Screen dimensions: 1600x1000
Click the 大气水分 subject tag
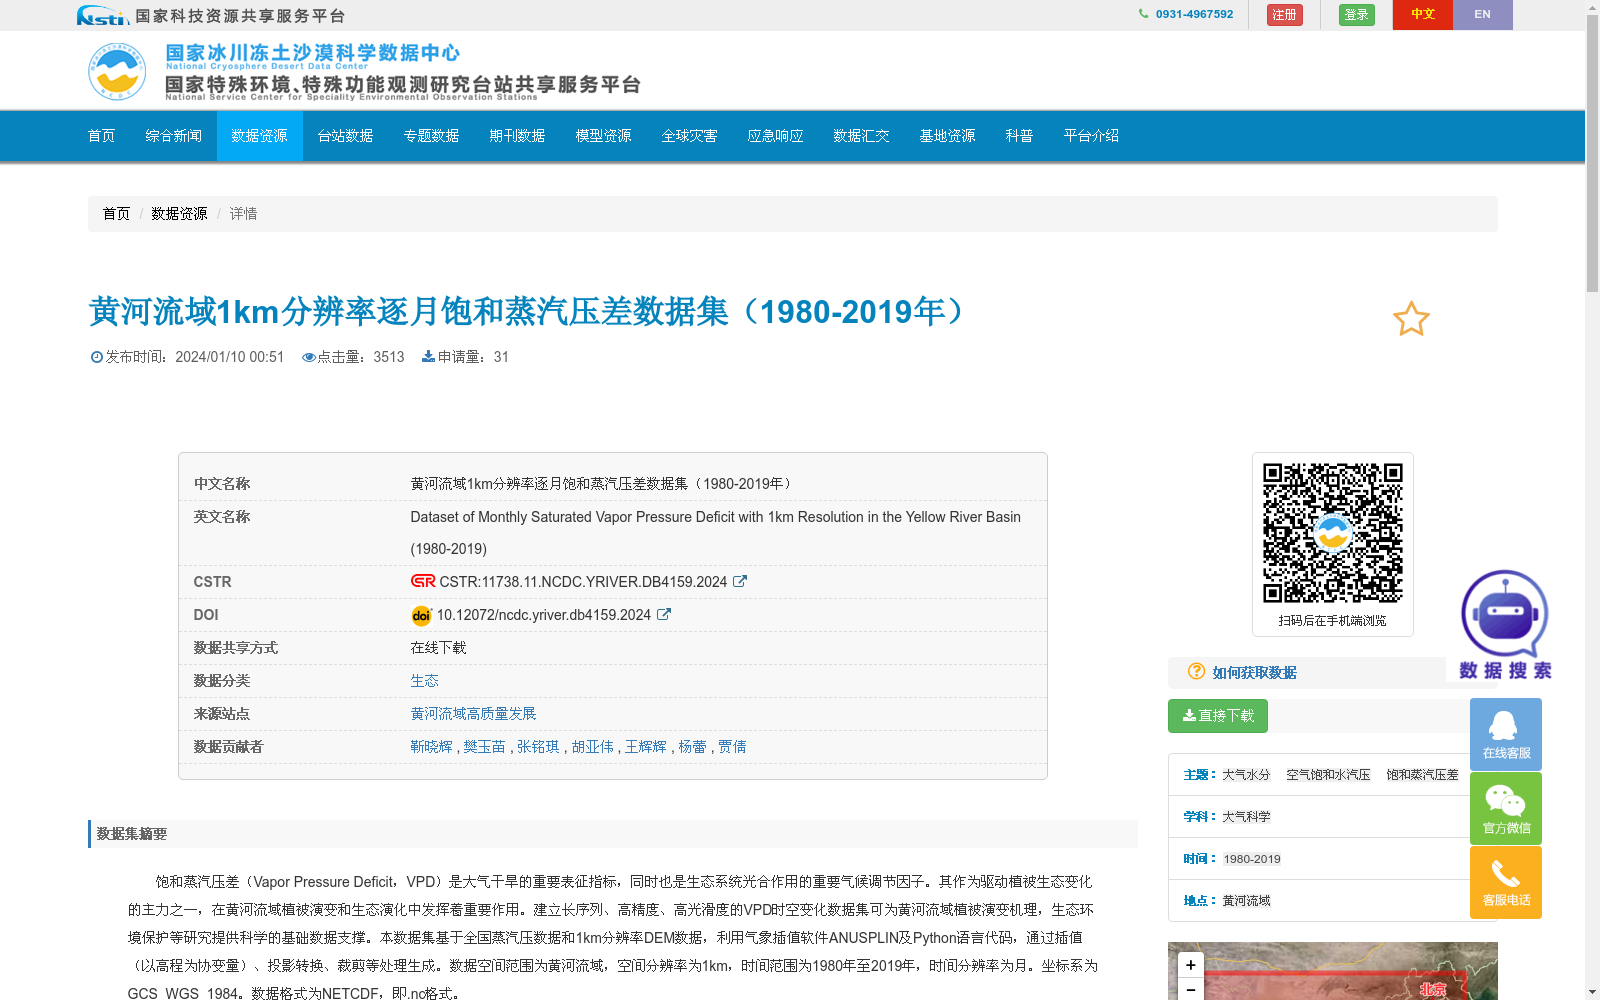click(x=1246, y=775)
